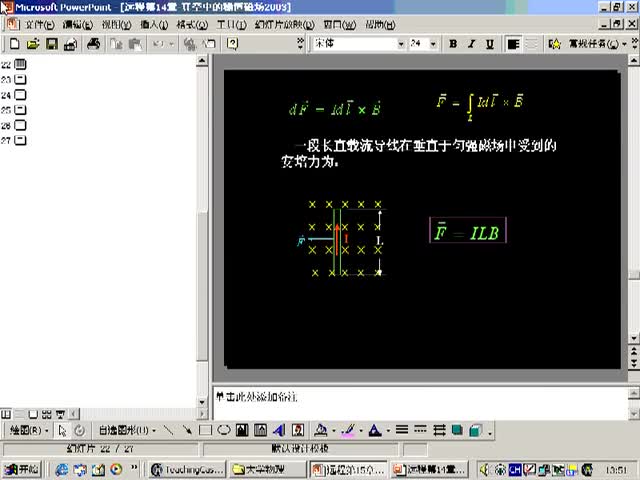
Task: Click the Shadow style icon
Action: point(457,430)
